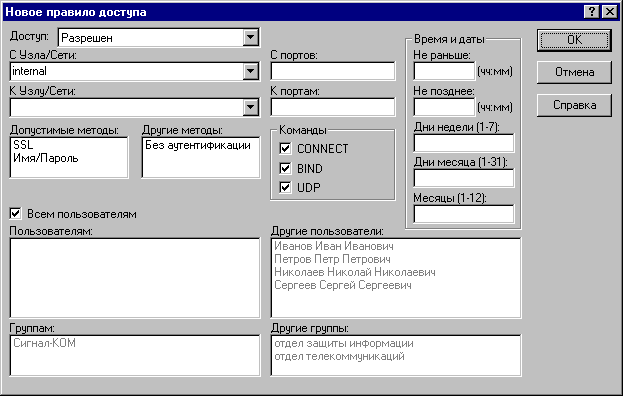
Task: Click the empty К Узлу/Сети combo box
Action: (x=135, y=107)
